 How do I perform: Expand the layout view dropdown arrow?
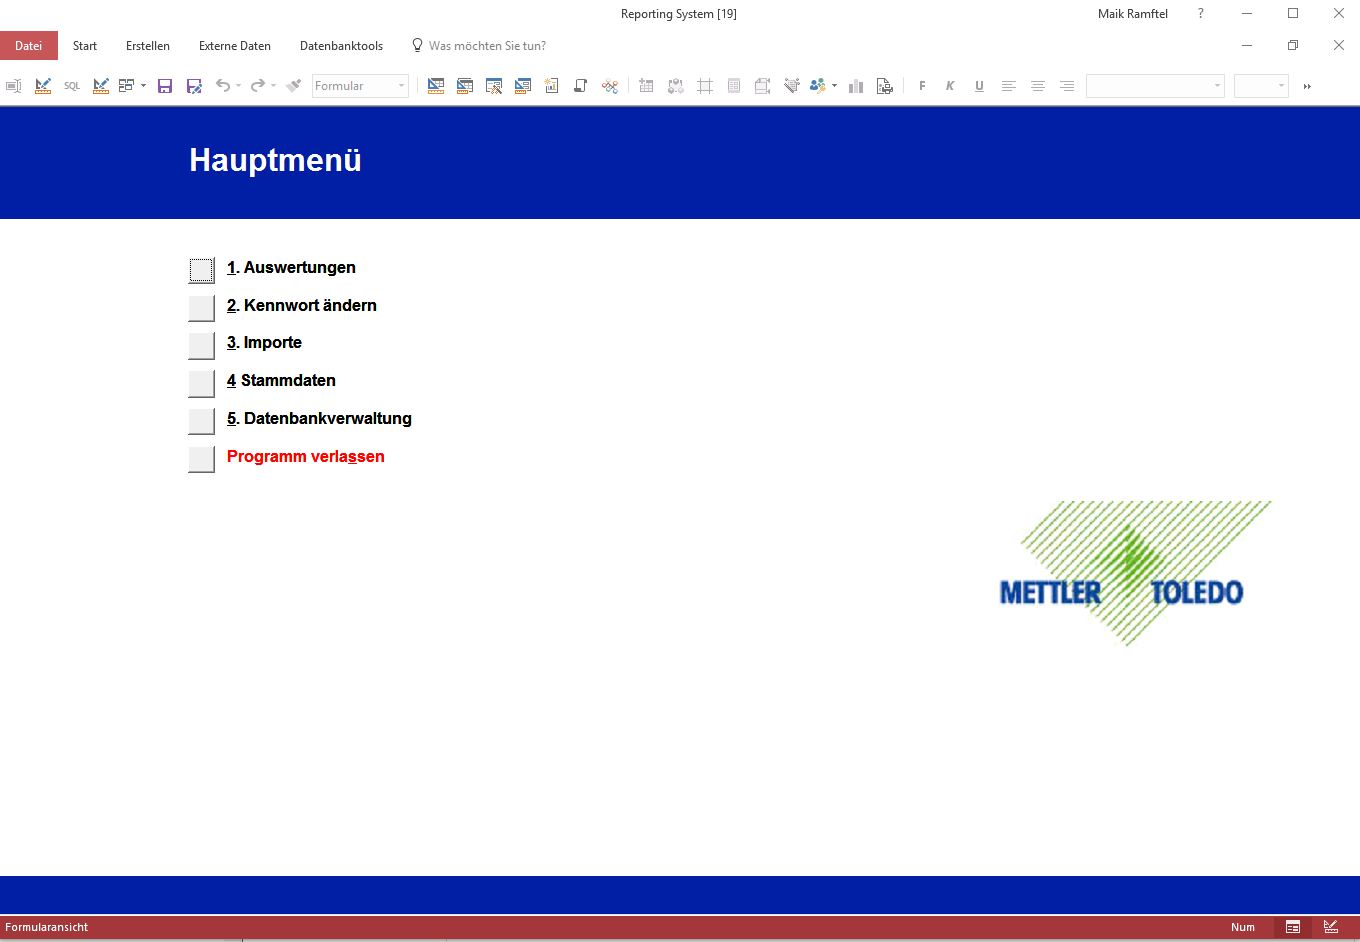143,86
